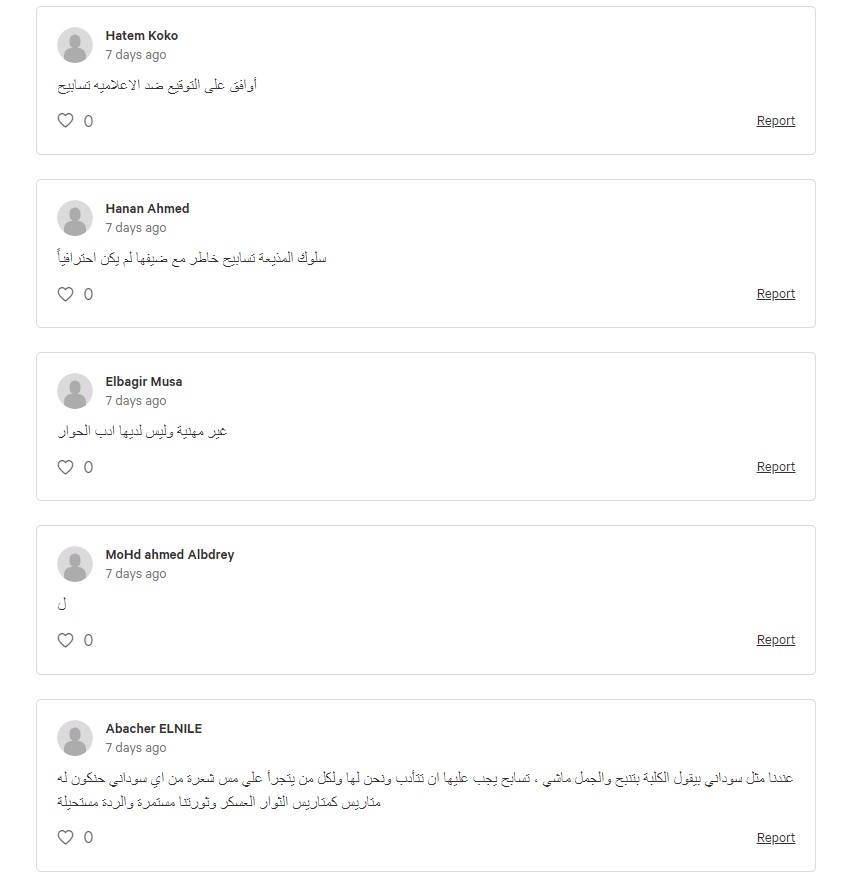Click the name Elbagir Musa
Viewport: 844px width, 886px height.
144,381
